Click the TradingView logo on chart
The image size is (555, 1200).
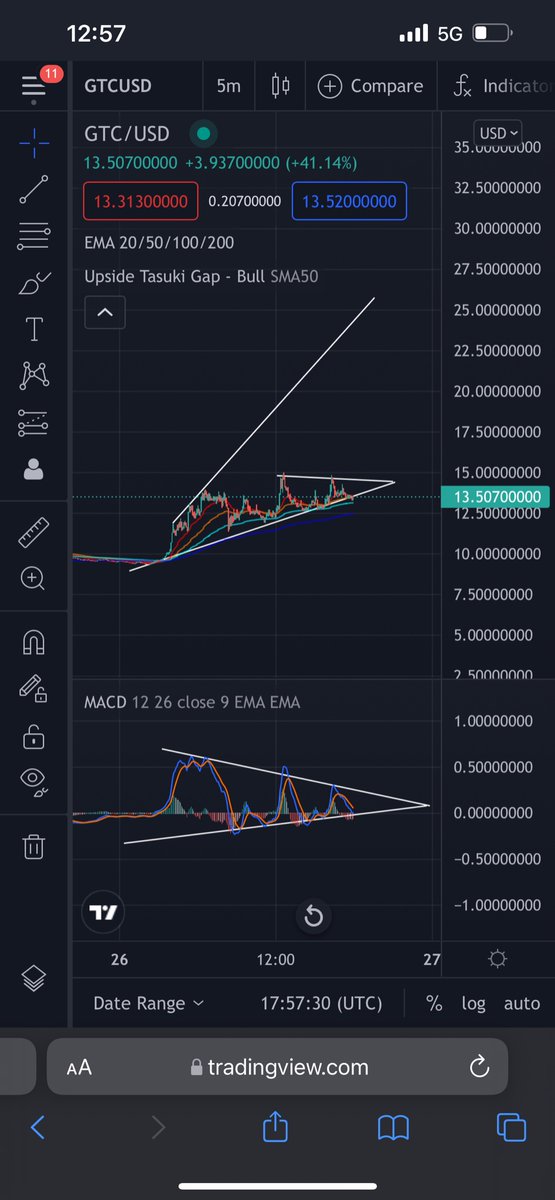tap(104, 912)
